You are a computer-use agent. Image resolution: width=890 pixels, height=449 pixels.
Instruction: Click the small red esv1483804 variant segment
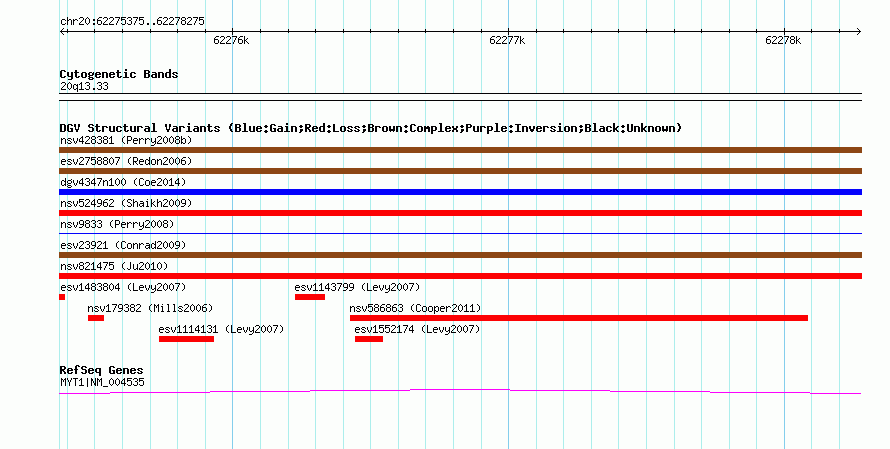pos(62,297)
